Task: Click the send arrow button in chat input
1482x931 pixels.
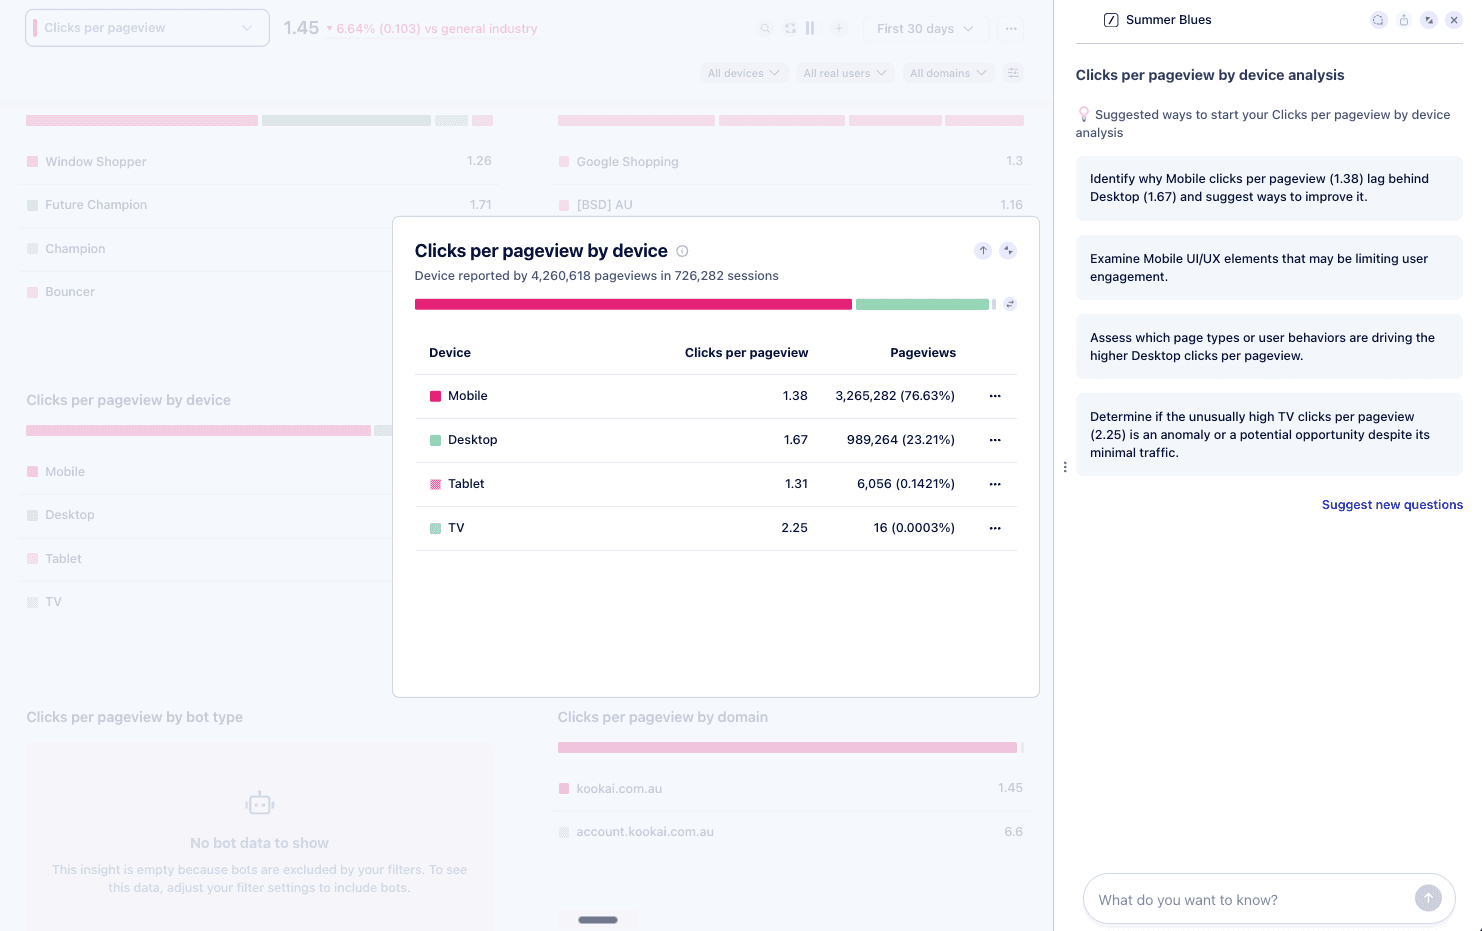Action: [x=1428, y=899]
